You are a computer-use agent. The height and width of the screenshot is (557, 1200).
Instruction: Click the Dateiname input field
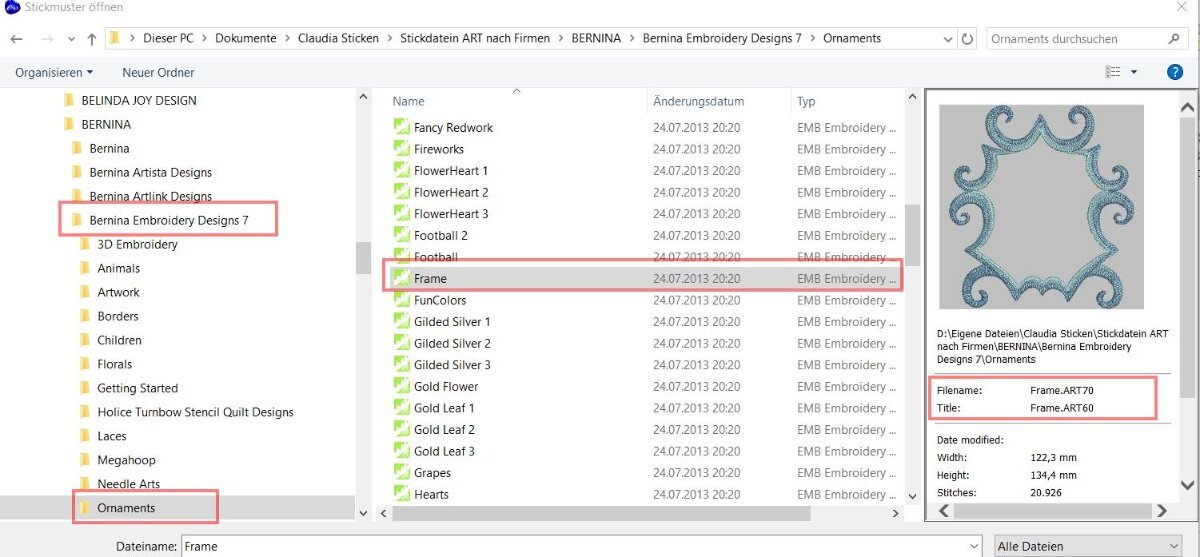581,546
